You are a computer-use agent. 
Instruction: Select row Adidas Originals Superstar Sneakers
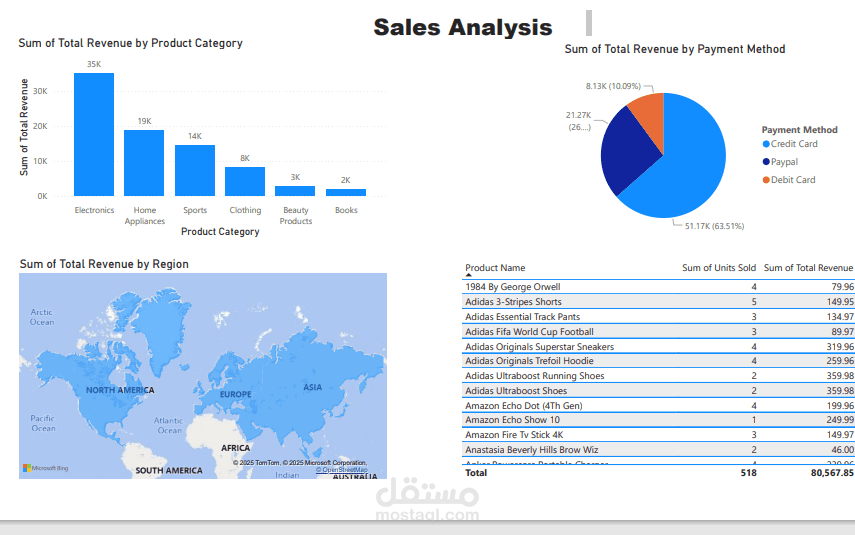tap(658, 347)
